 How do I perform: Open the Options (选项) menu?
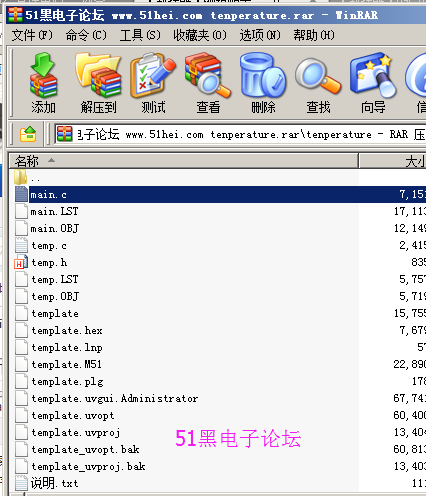pyautogui.click(x=260, y=35)
